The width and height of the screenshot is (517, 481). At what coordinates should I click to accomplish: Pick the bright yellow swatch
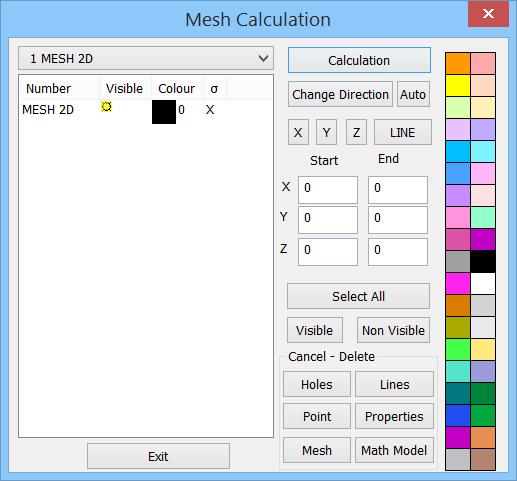(458, 85)
